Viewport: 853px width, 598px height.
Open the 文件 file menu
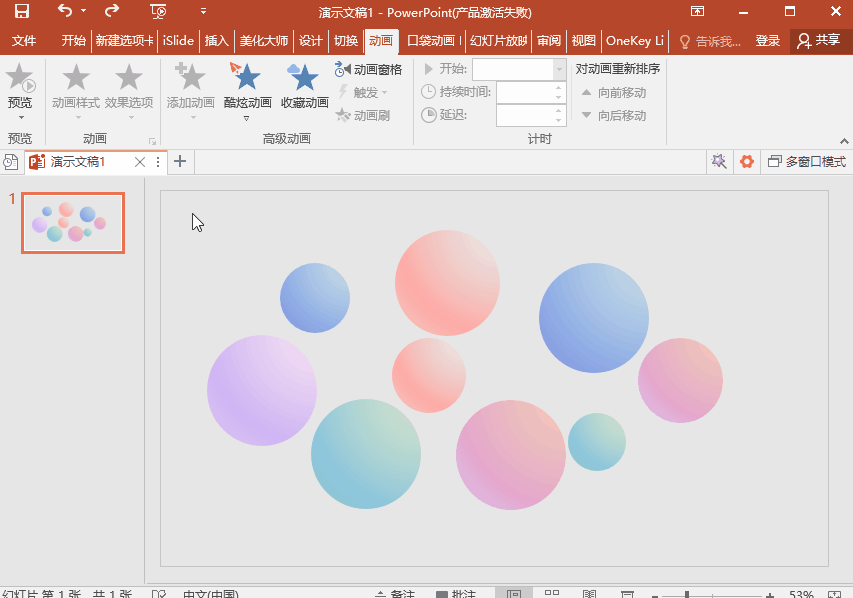pos(24,41)
